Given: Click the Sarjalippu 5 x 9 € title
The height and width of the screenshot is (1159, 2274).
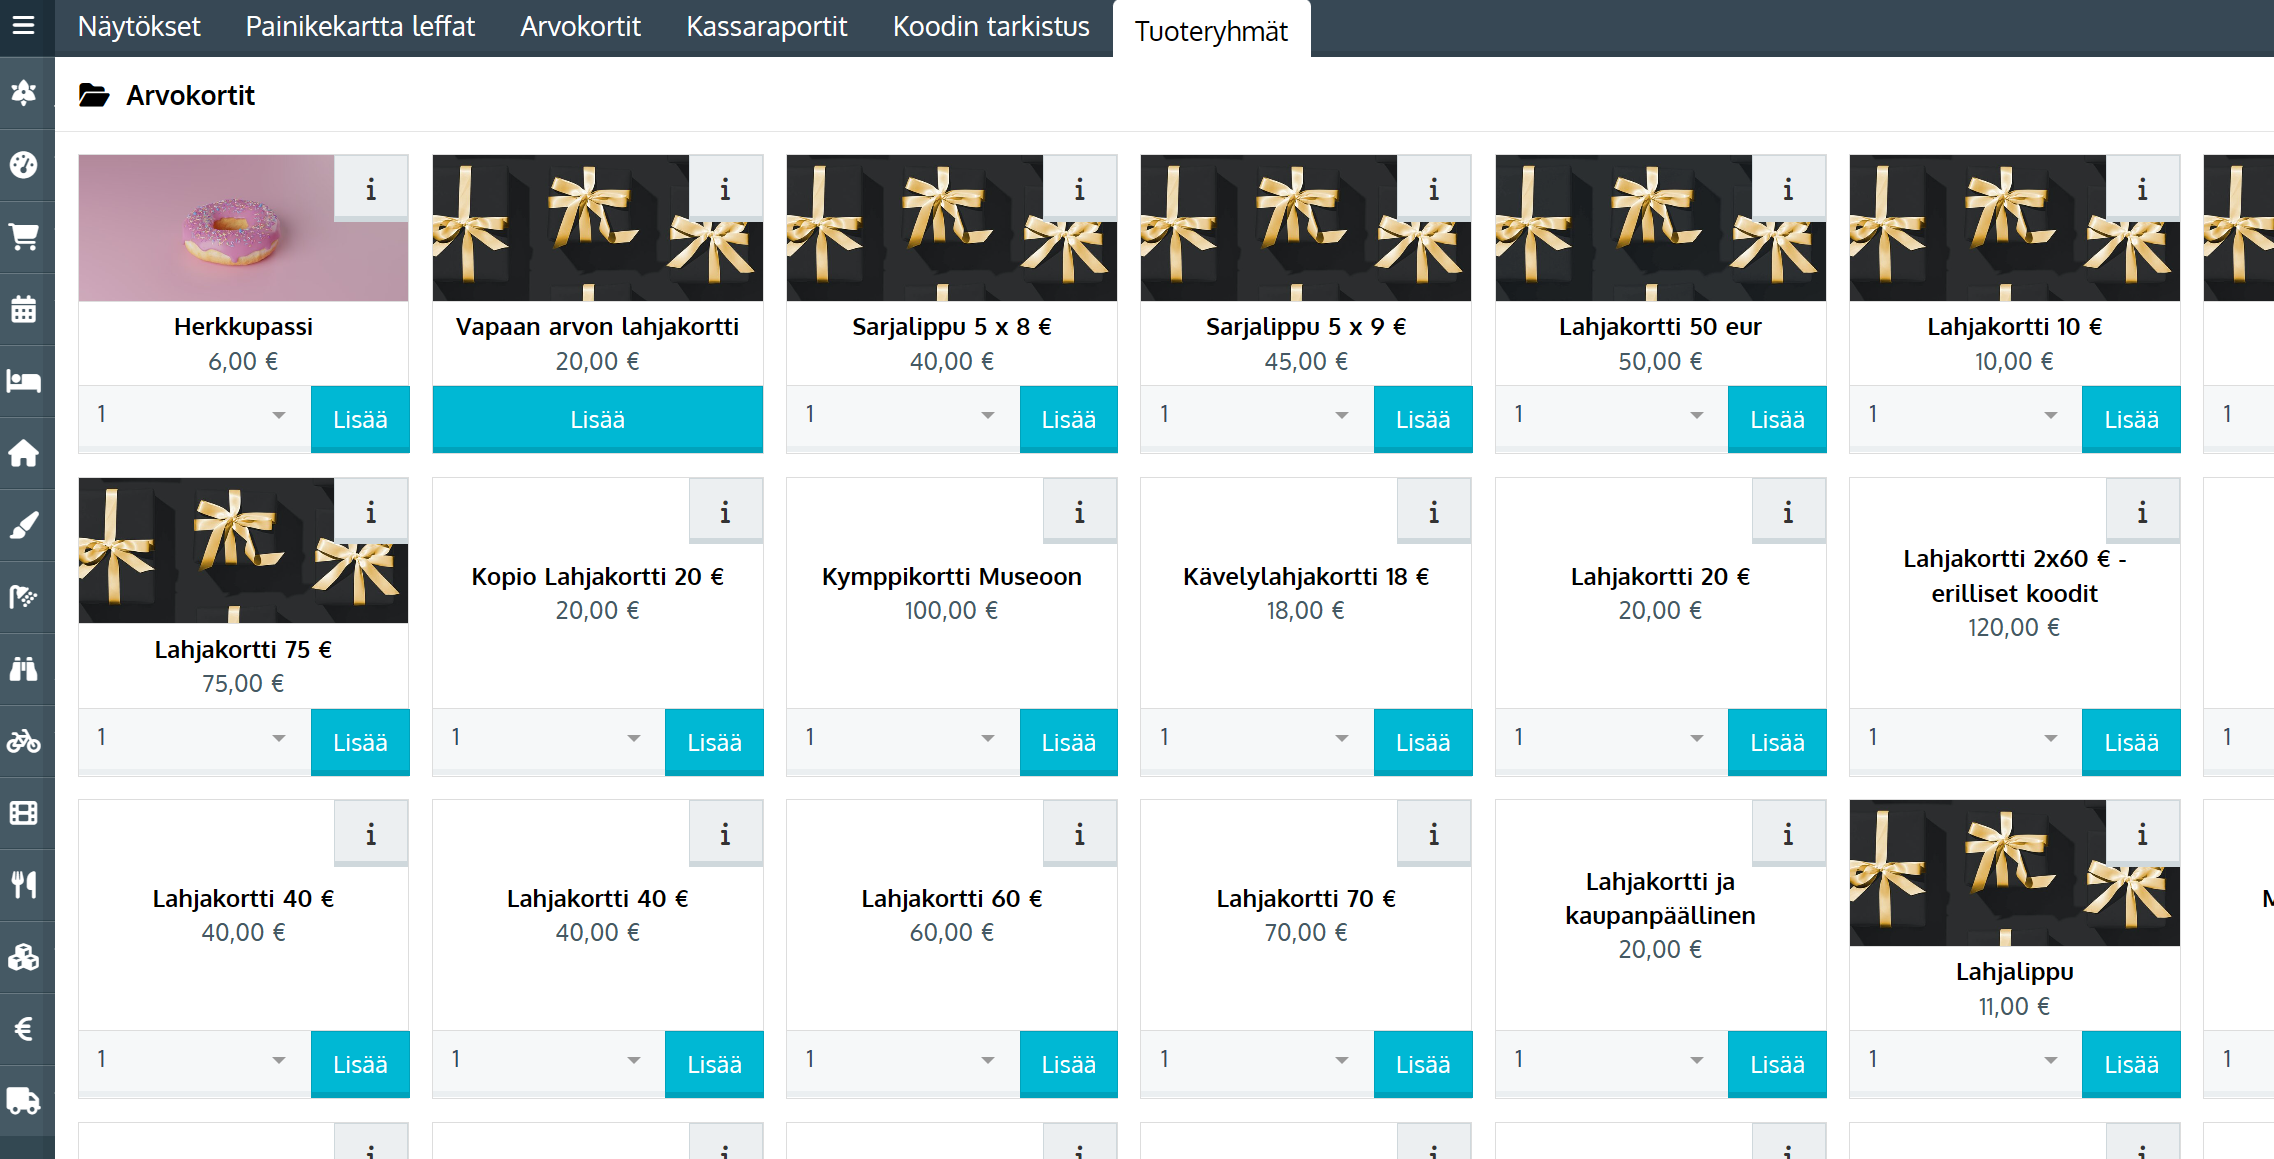Looking at the screenshot, I should [1306, 327].
